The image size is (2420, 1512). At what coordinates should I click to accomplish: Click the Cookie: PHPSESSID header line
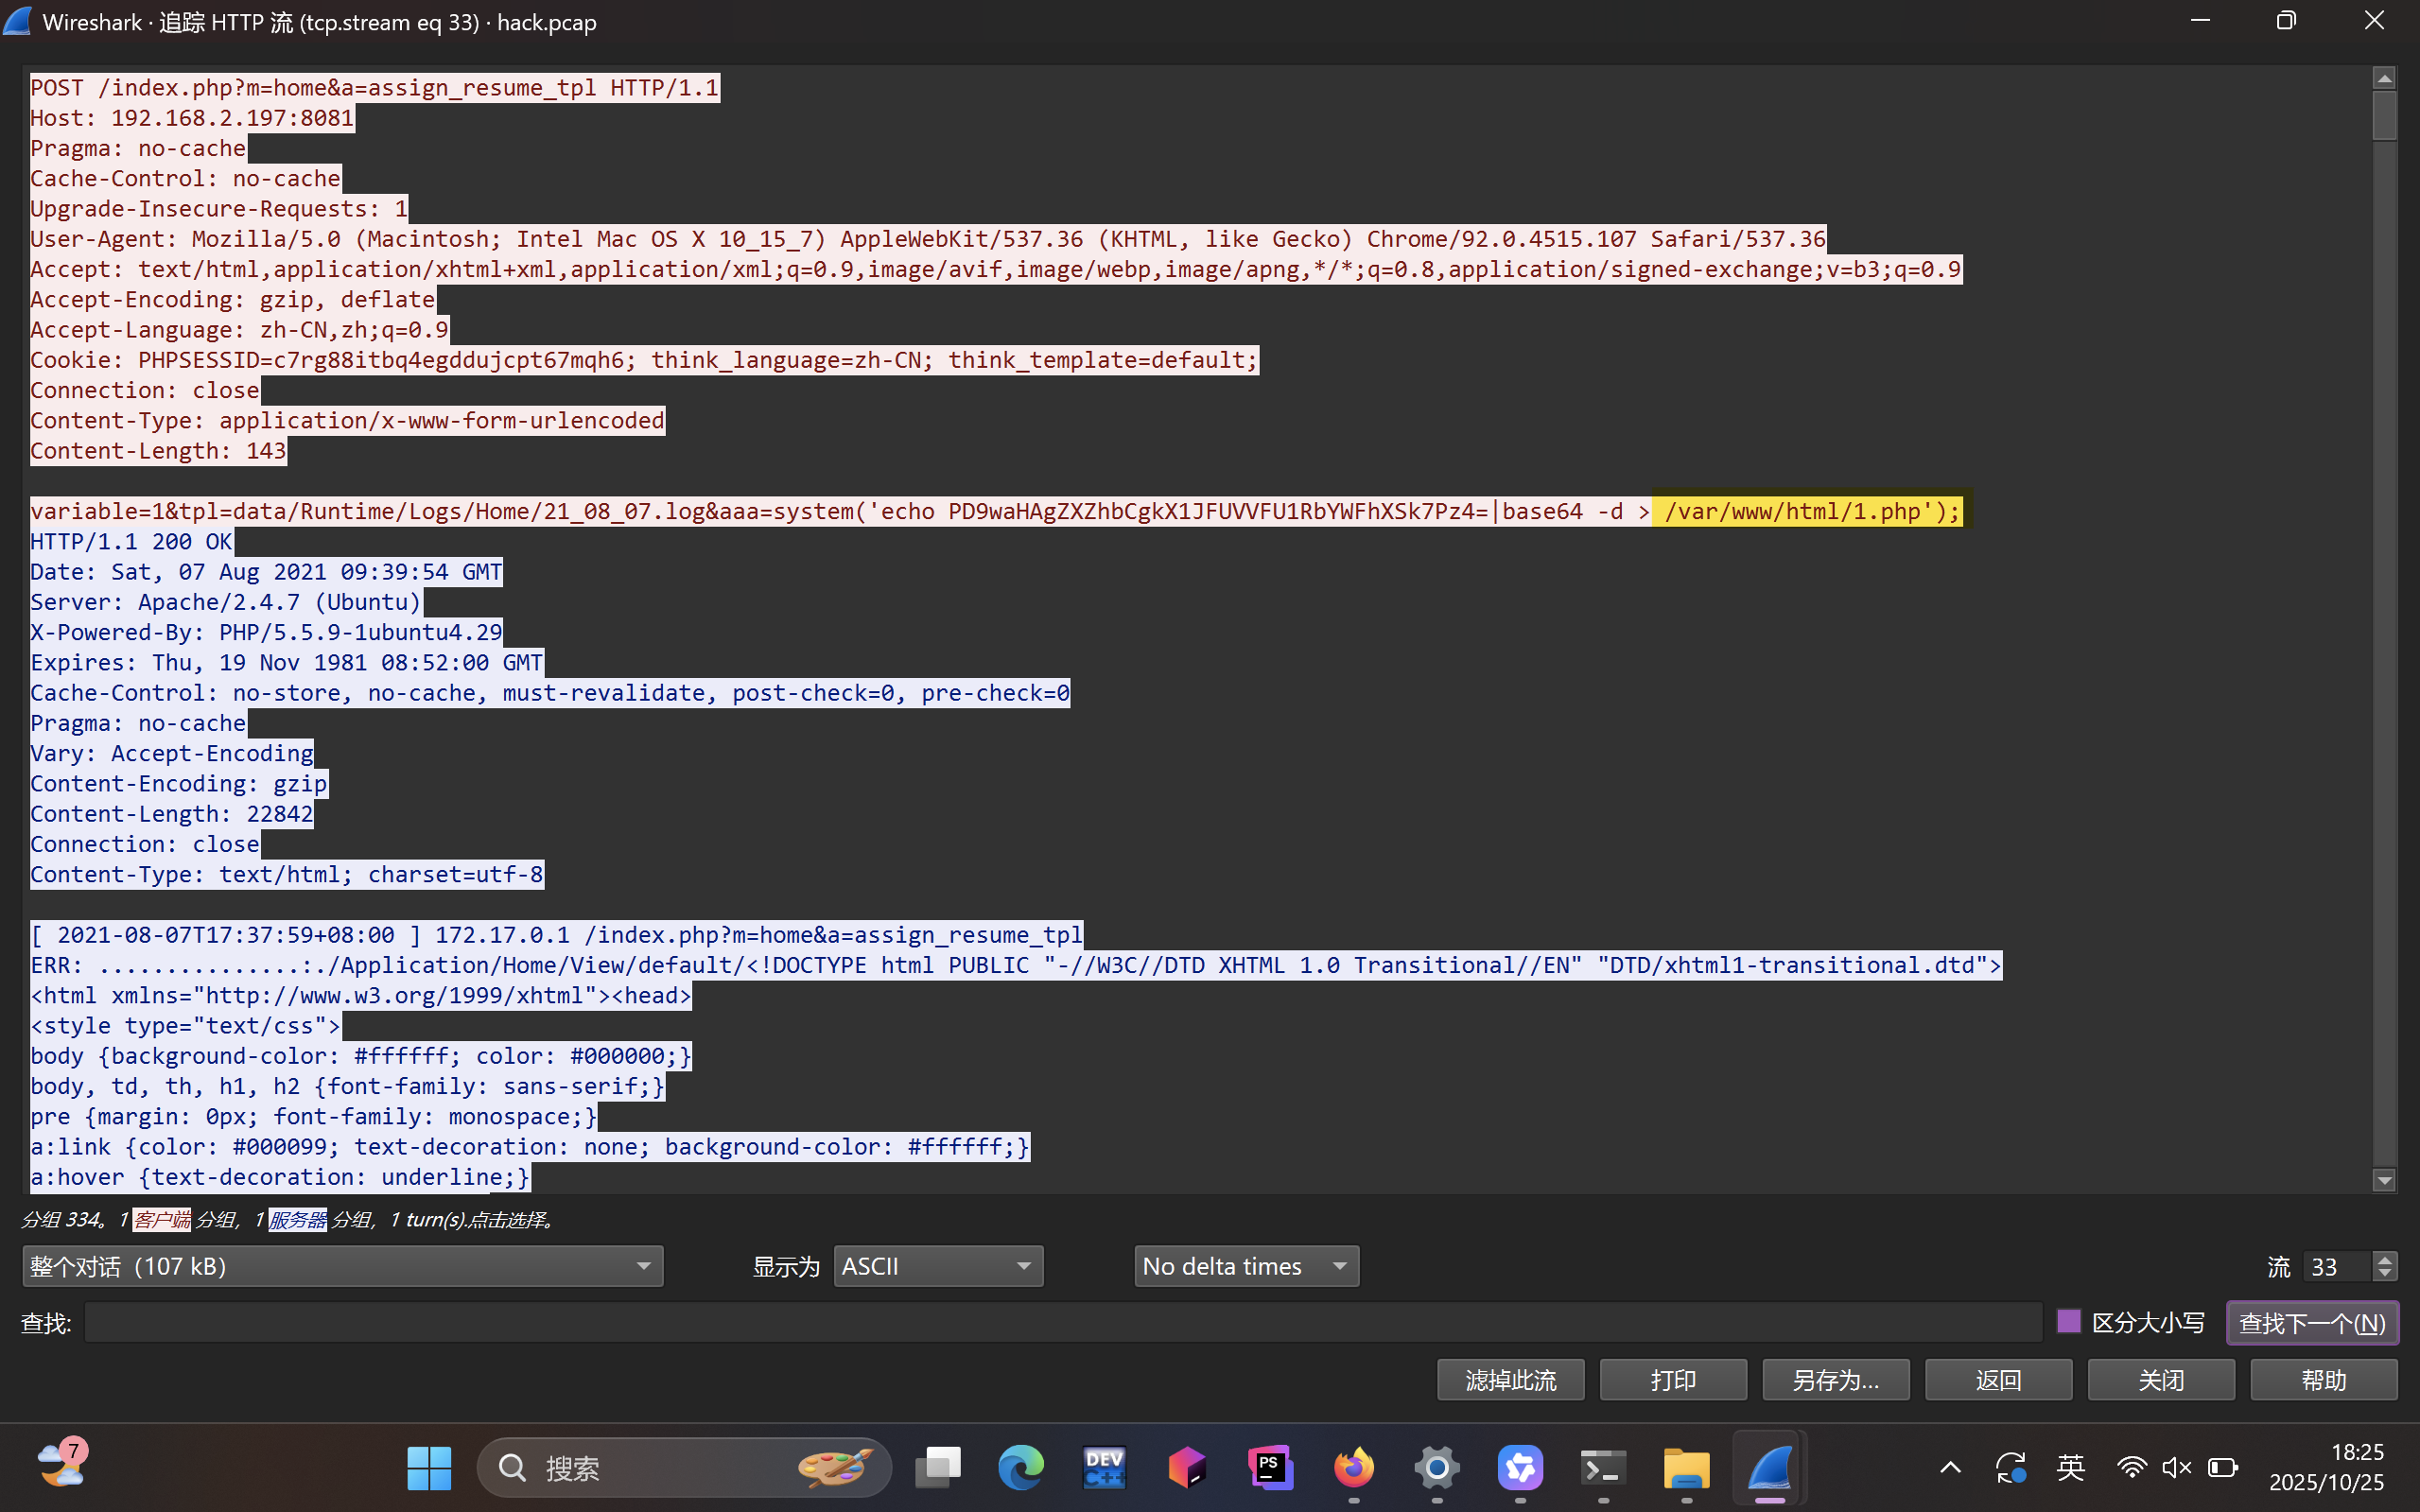pyautogui.click(x=644, y=360)
